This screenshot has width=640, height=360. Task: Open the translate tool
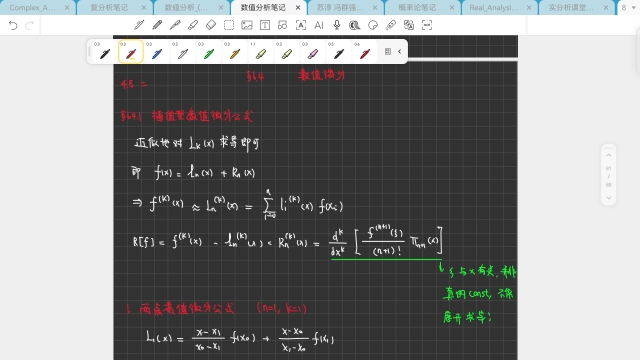click(409, 25)
